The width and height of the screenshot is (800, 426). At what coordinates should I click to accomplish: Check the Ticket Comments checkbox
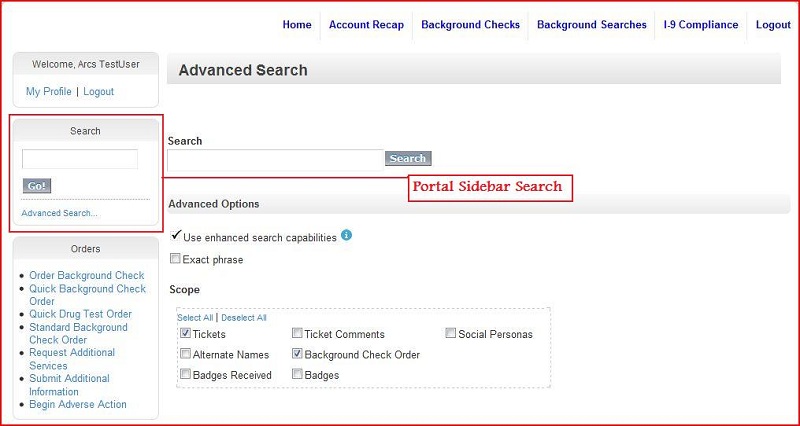pos(297,333)
